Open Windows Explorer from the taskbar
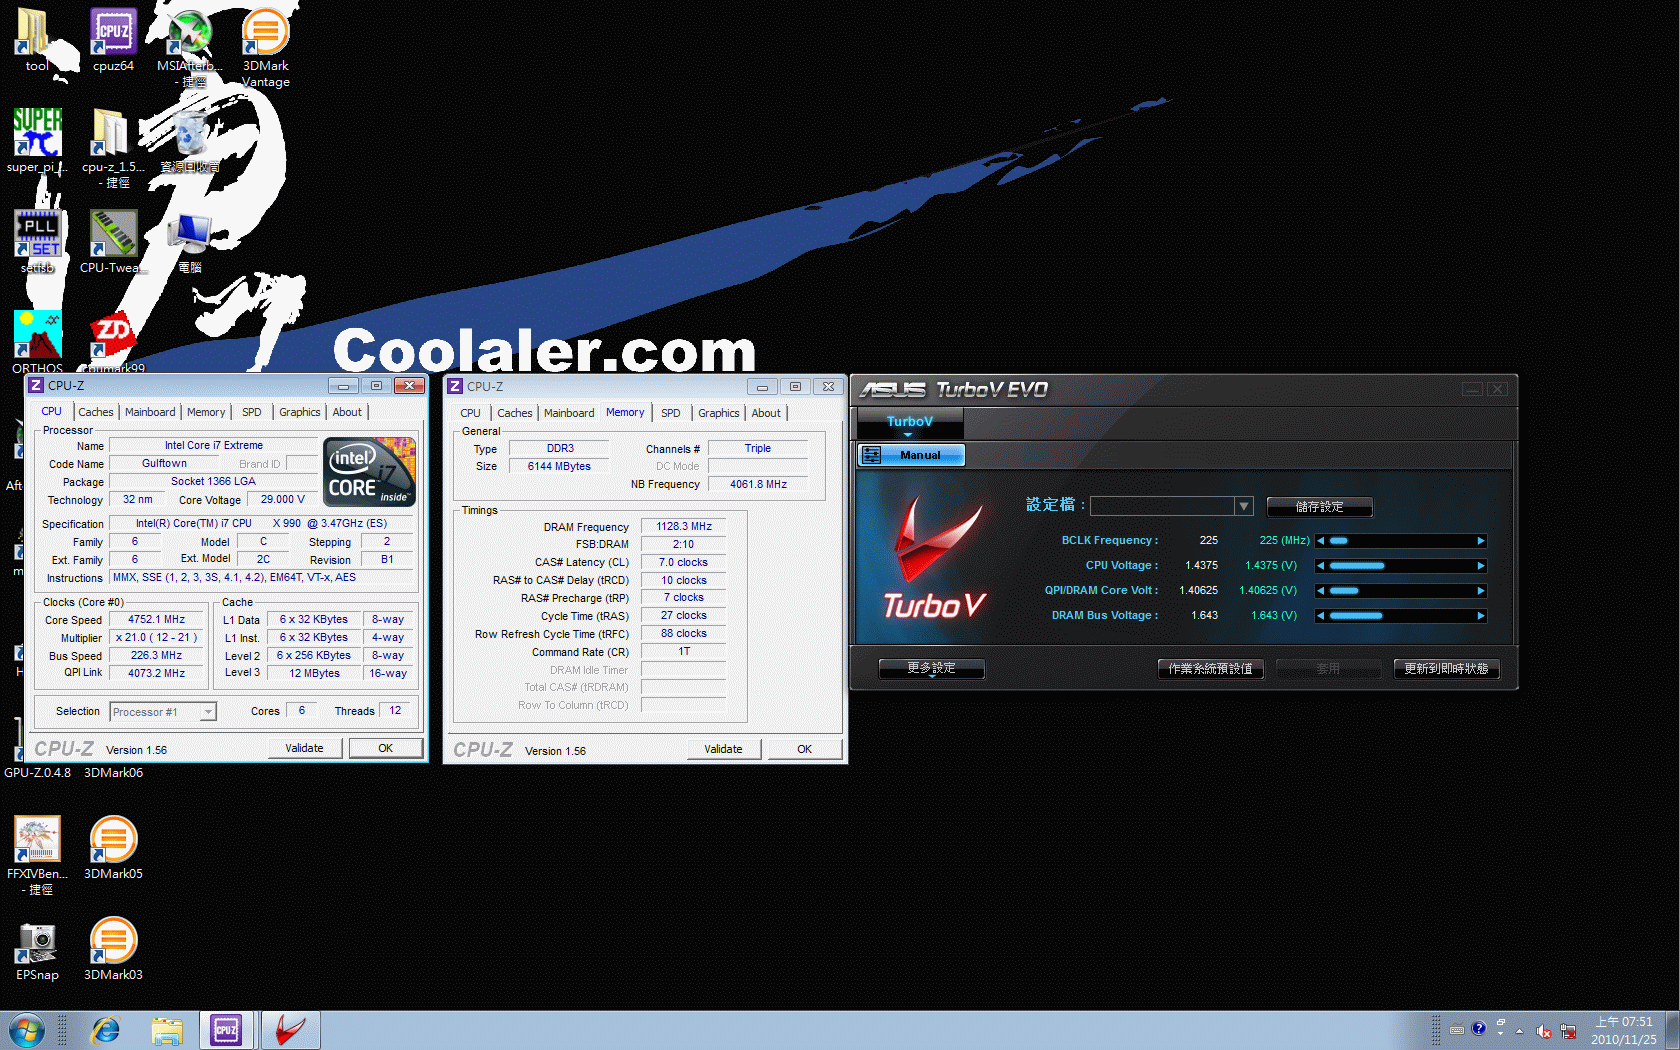This screenshot has height=1050, width=1680. point(167,1030)
